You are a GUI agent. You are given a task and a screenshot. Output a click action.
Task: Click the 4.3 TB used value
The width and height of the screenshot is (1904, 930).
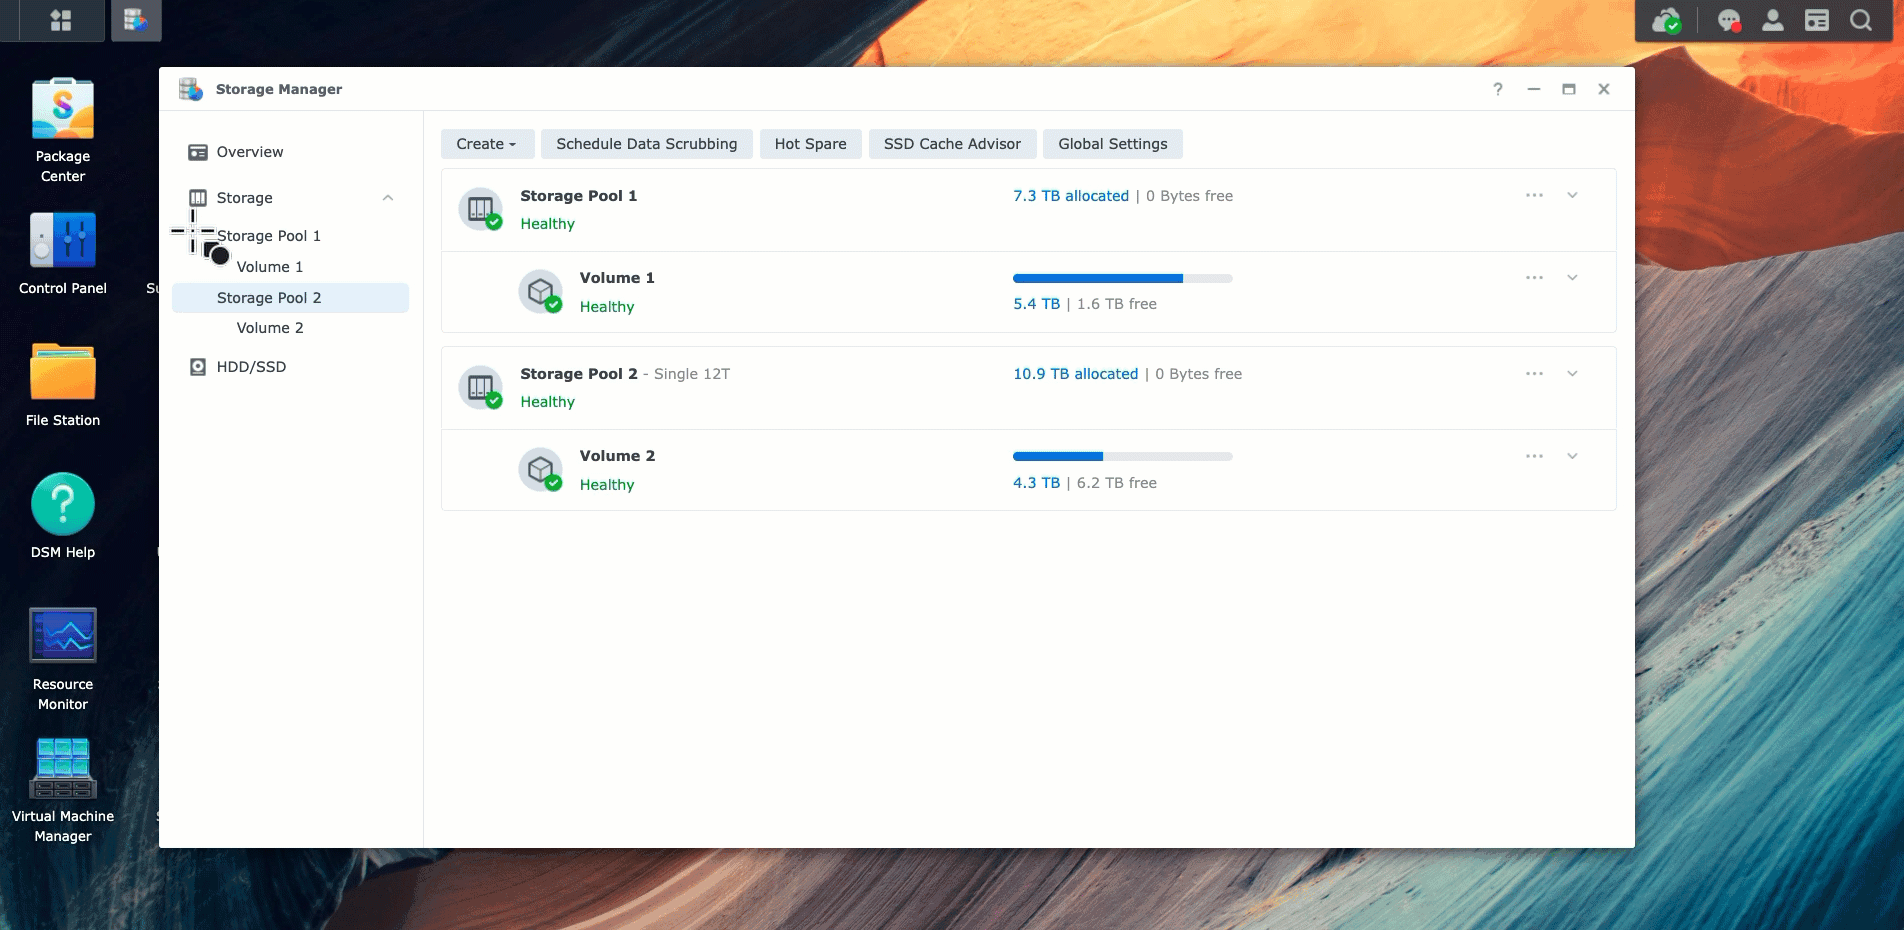point(1036,483)
